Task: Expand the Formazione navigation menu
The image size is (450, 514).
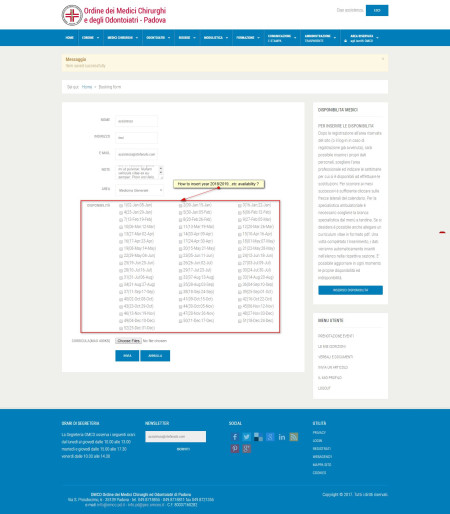Action: (x=248, y=38)
